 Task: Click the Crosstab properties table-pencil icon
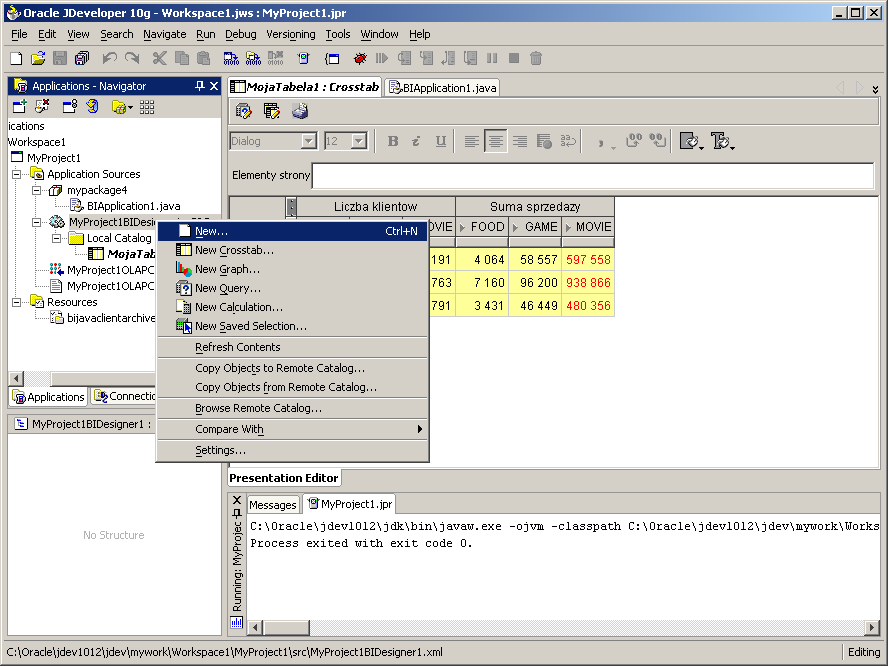[272, 111]
